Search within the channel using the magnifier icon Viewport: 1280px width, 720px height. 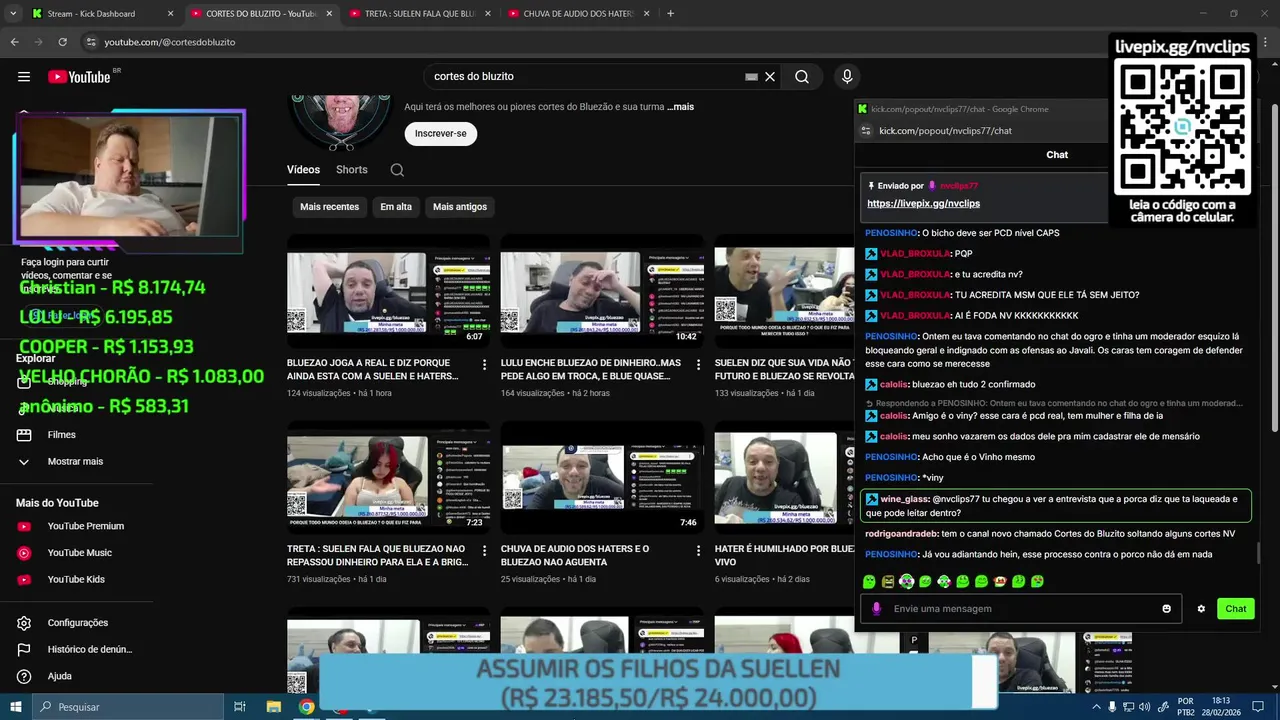[397, 170]
